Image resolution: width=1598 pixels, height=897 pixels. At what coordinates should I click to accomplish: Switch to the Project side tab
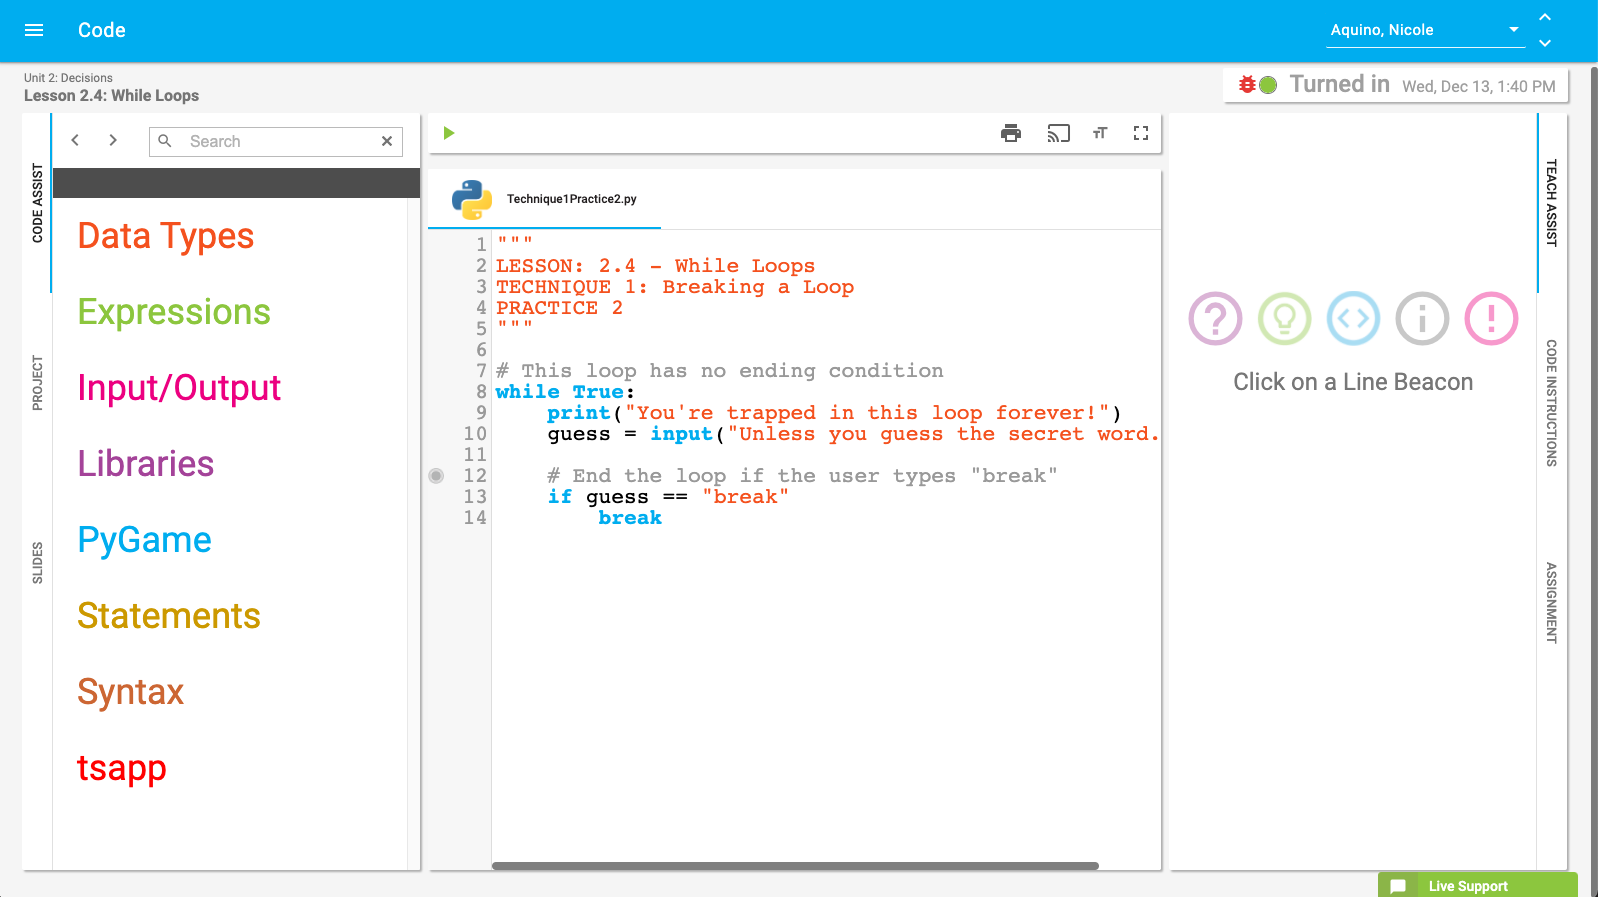pos(38,383)
